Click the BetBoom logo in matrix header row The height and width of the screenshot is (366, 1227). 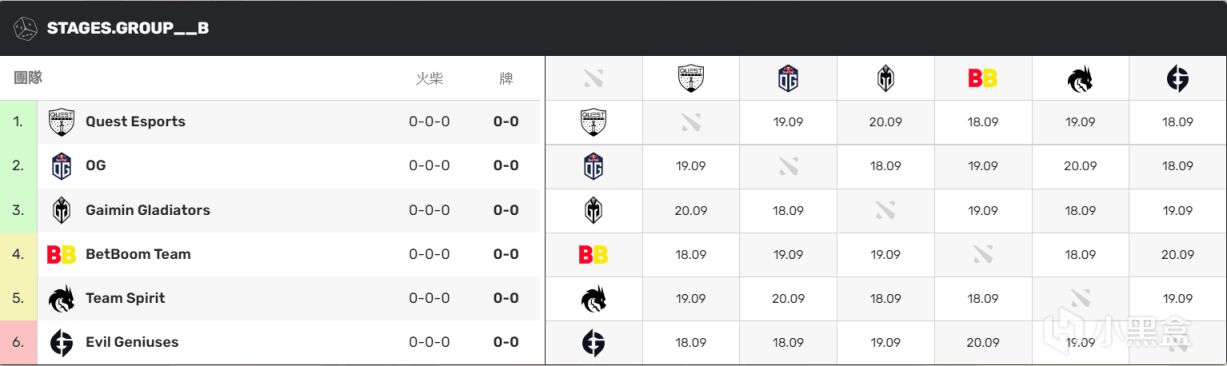point(983,78)
